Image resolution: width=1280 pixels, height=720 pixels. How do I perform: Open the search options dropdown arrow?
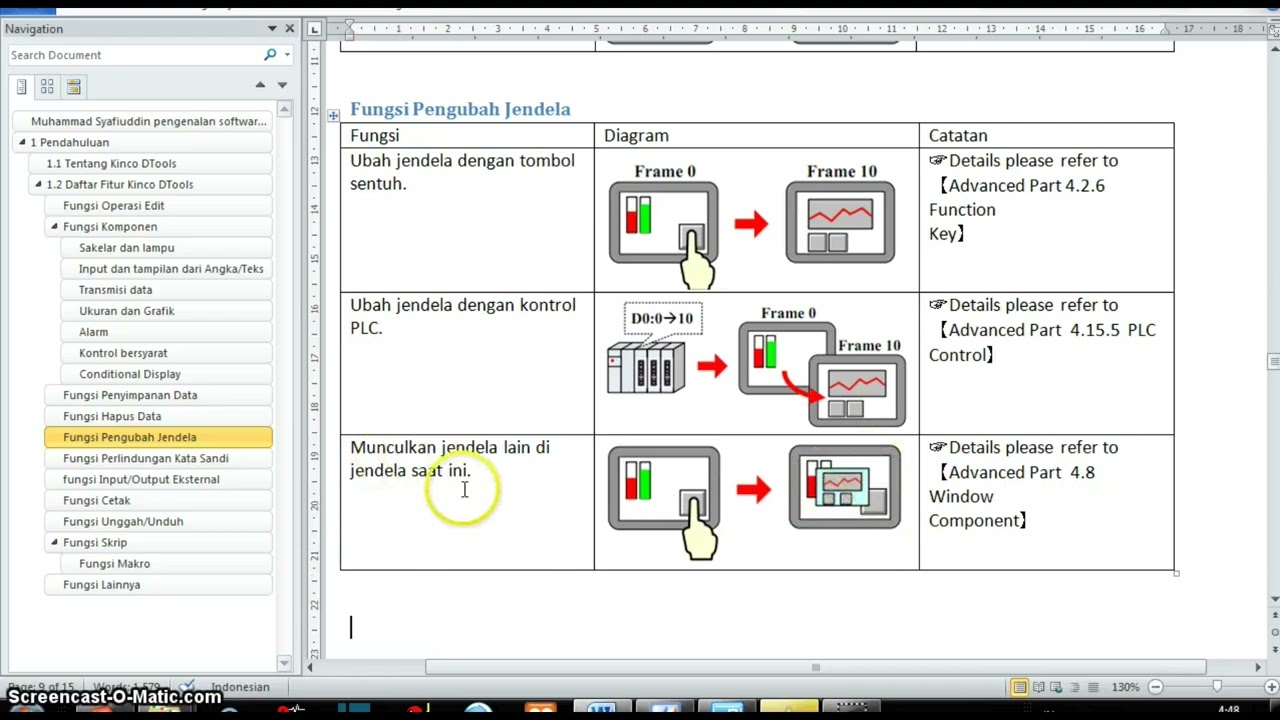(x=287, y=55)
